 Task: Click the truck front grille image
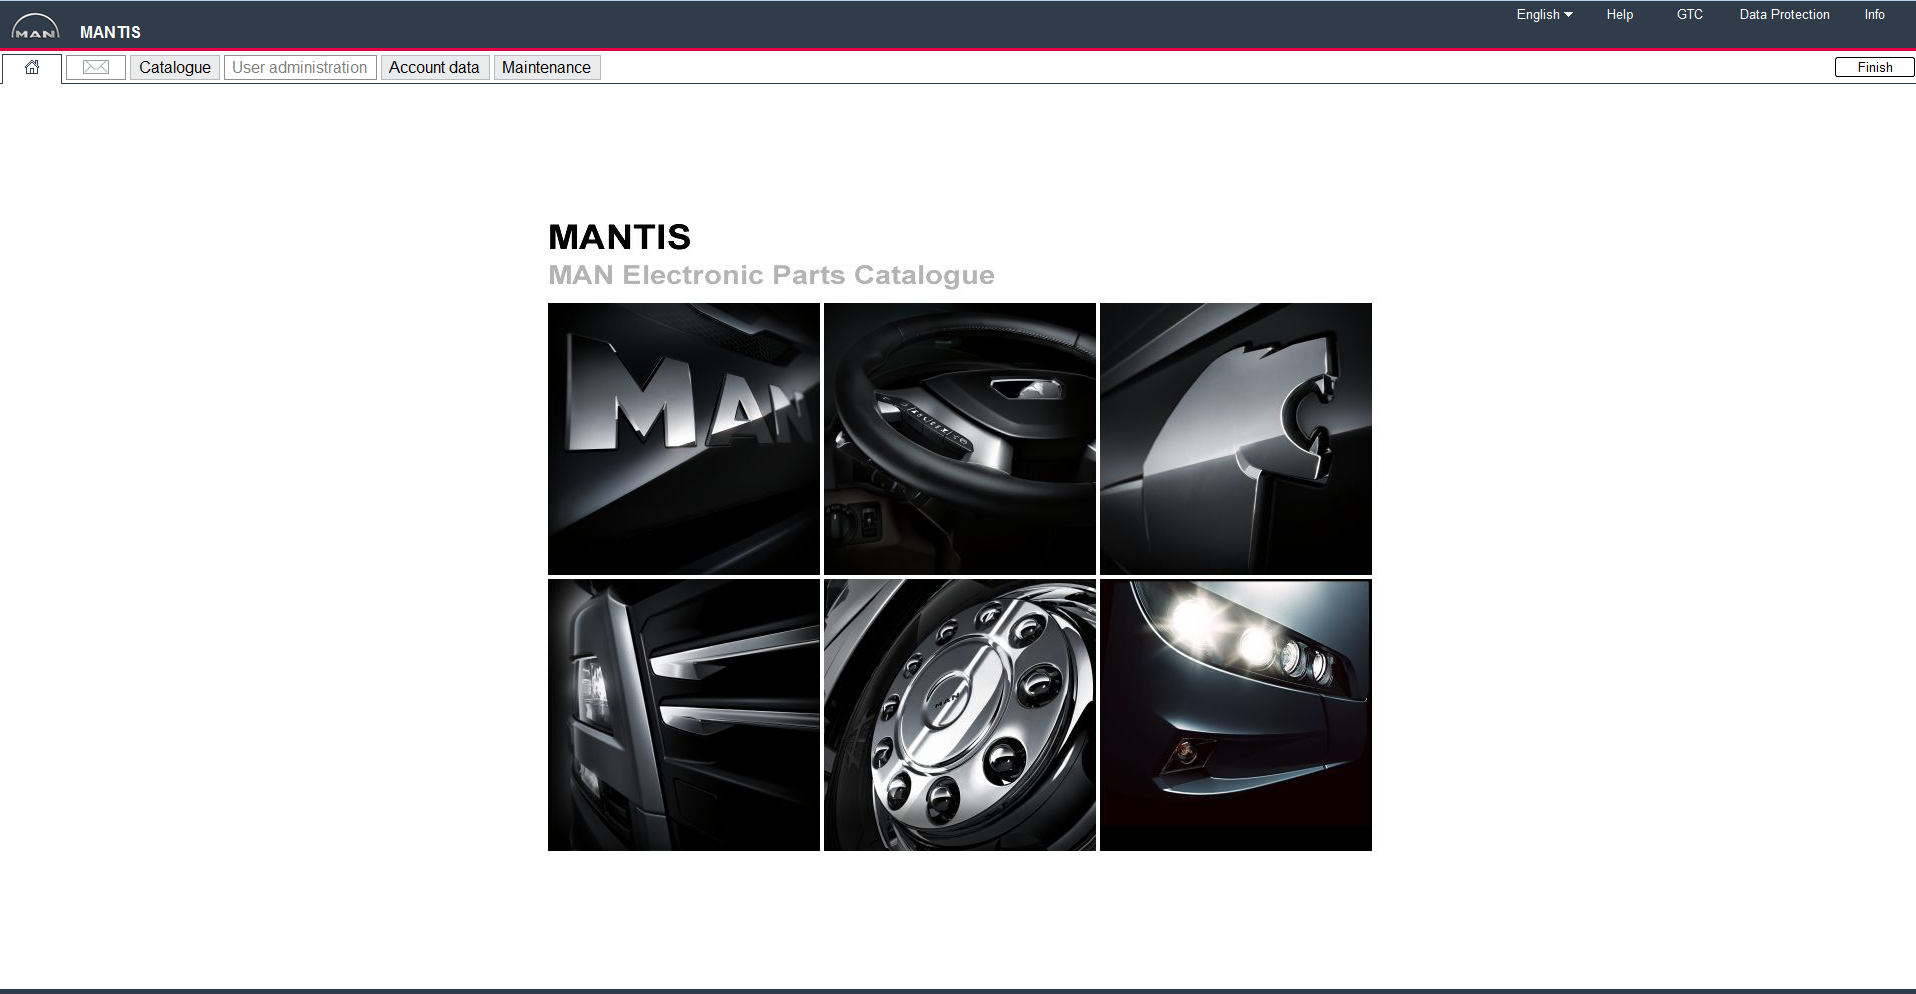[x=684, y=715]
